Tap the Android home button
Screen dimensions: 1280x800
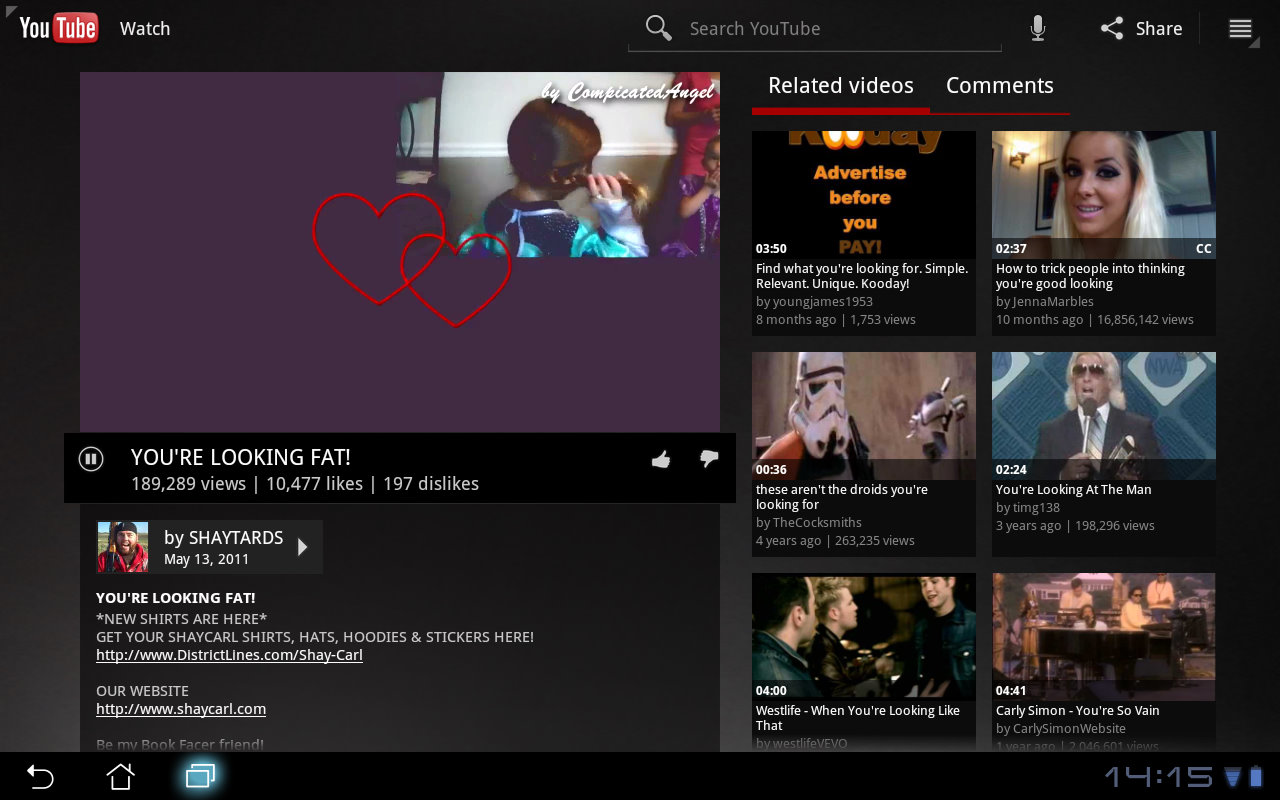(120, 776)
